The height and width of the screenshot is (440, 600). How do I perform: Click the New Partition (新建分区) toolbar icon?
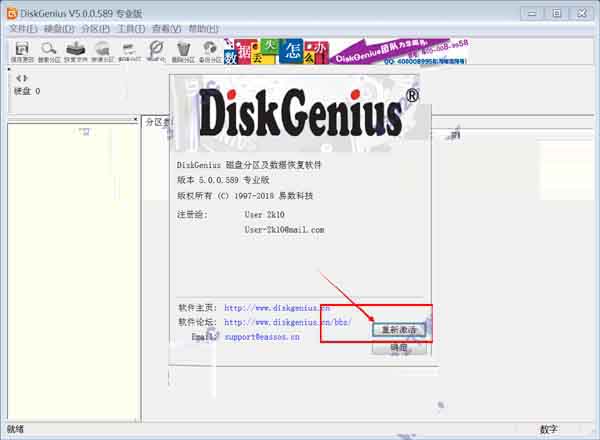pos(129,52)
